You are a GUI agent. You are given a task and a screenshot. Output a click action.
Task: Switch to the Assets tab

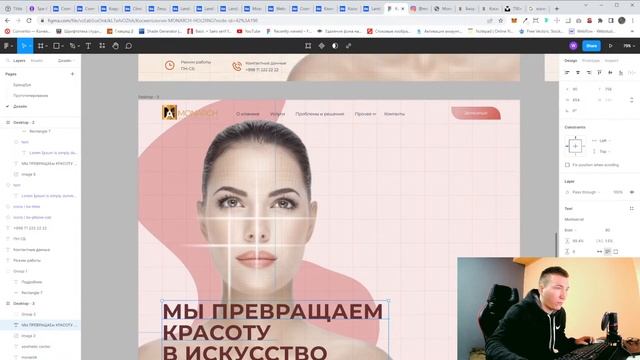click(37, 60)
